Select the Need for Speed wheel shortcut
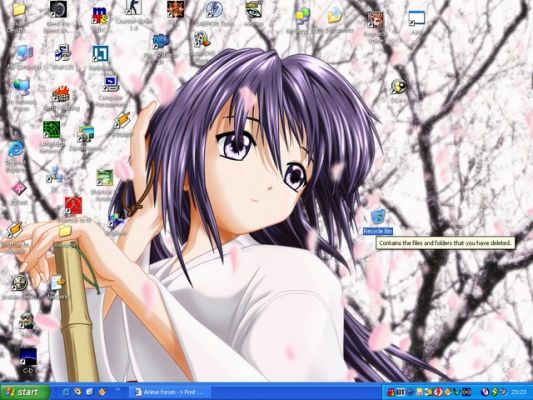 58,9
